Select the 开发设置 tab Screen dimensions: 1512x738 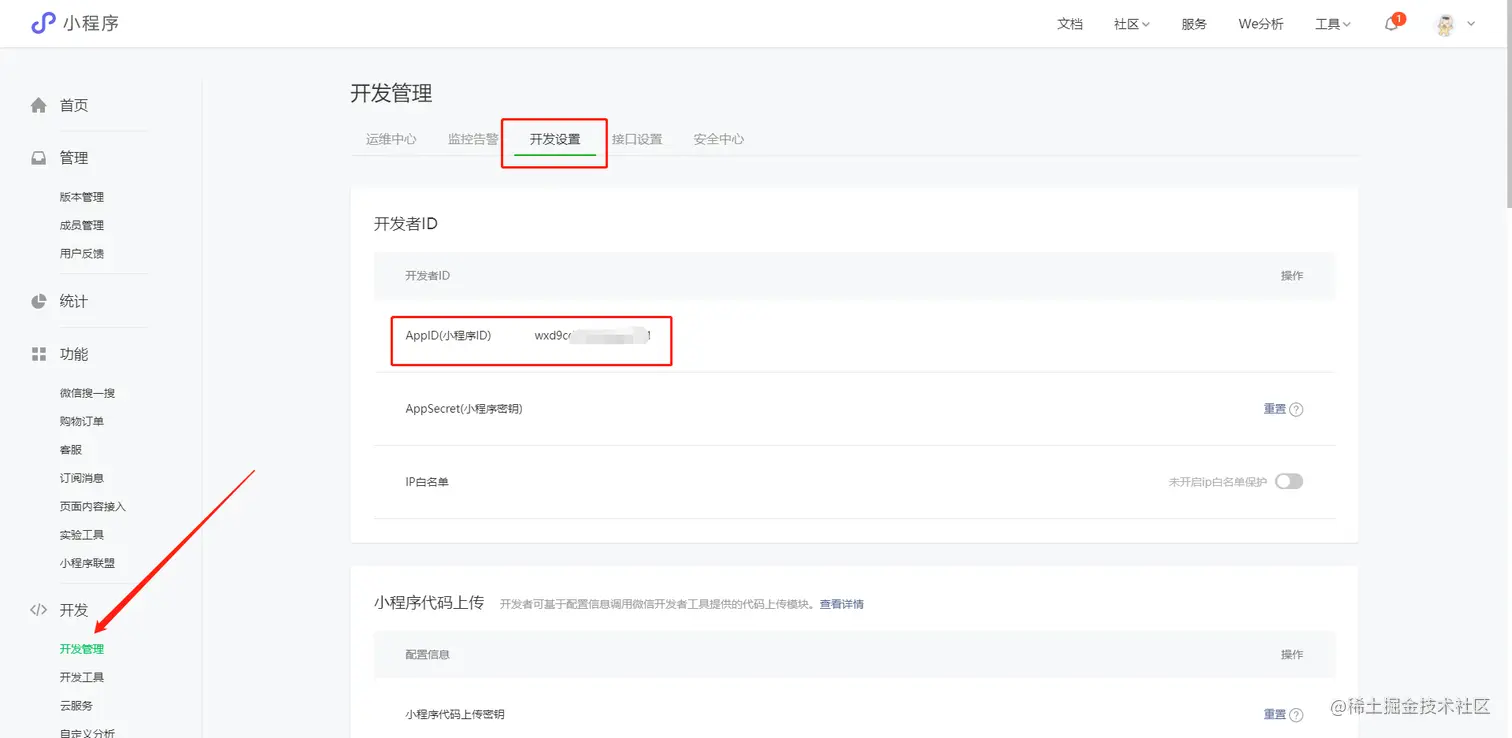pos(555,139)
